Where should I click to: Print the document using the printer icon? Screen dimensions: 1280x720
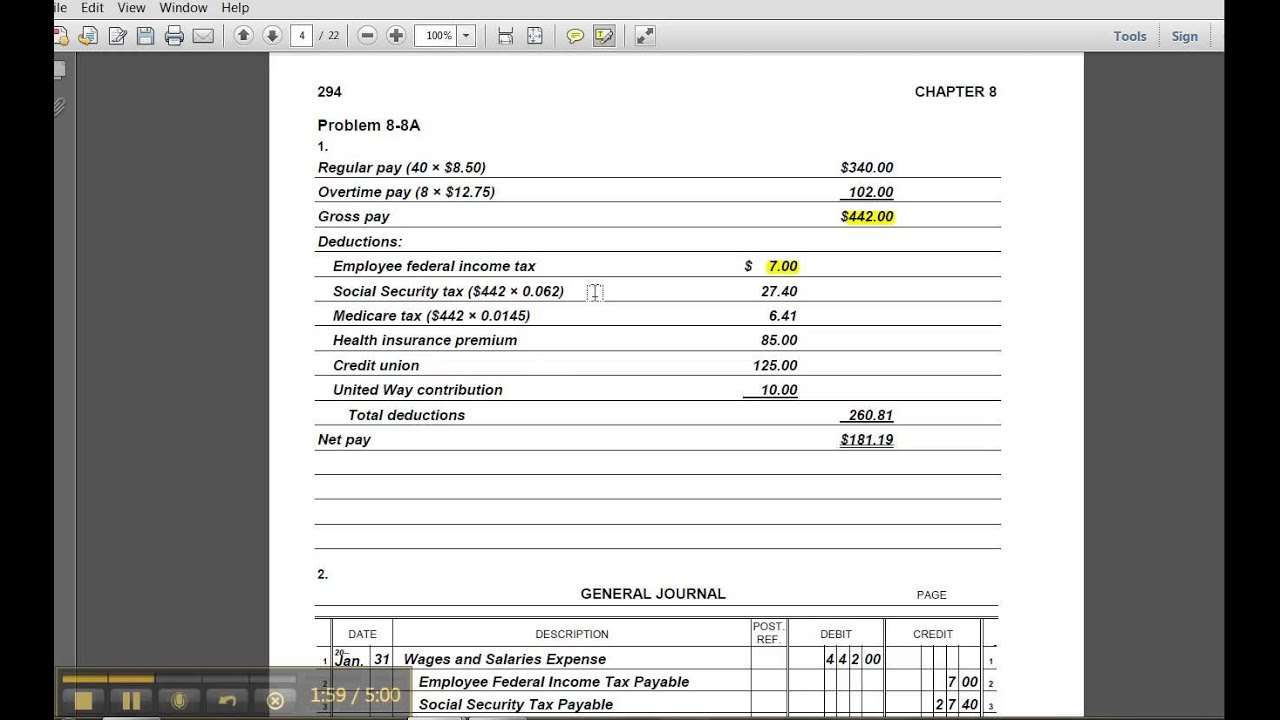pyautogui.click(x=174, y=36)
